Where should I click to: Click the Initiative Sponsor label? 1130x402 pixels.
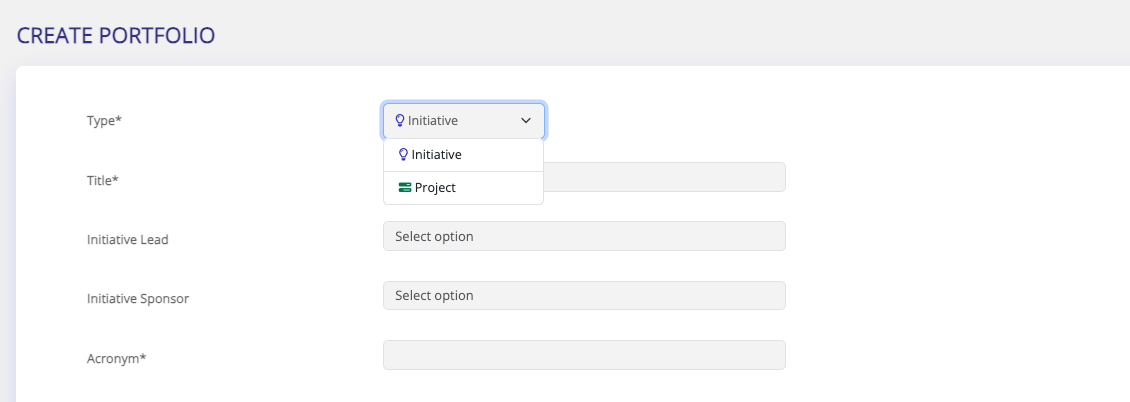[138, 299]
